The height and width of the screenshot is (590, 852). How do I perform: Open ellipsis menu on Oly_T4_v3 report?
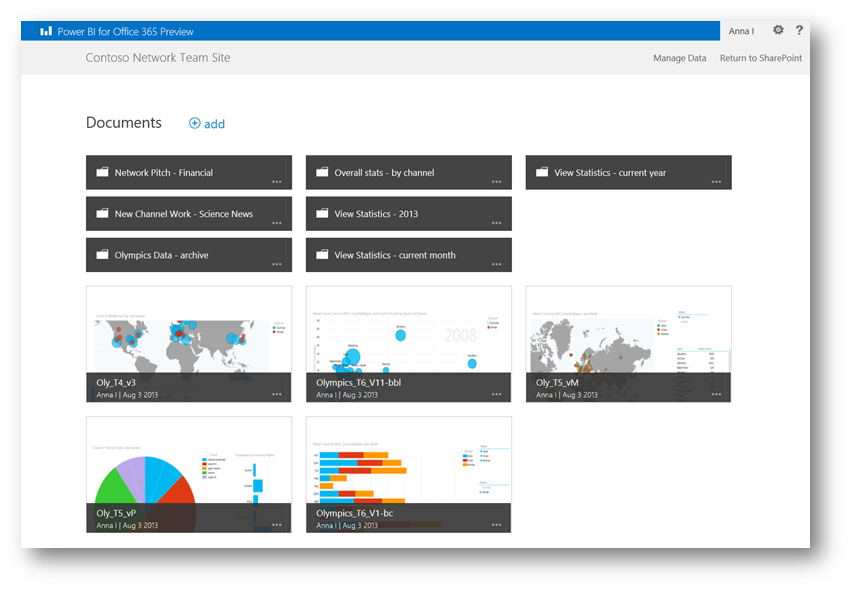[x=277, y=394]
